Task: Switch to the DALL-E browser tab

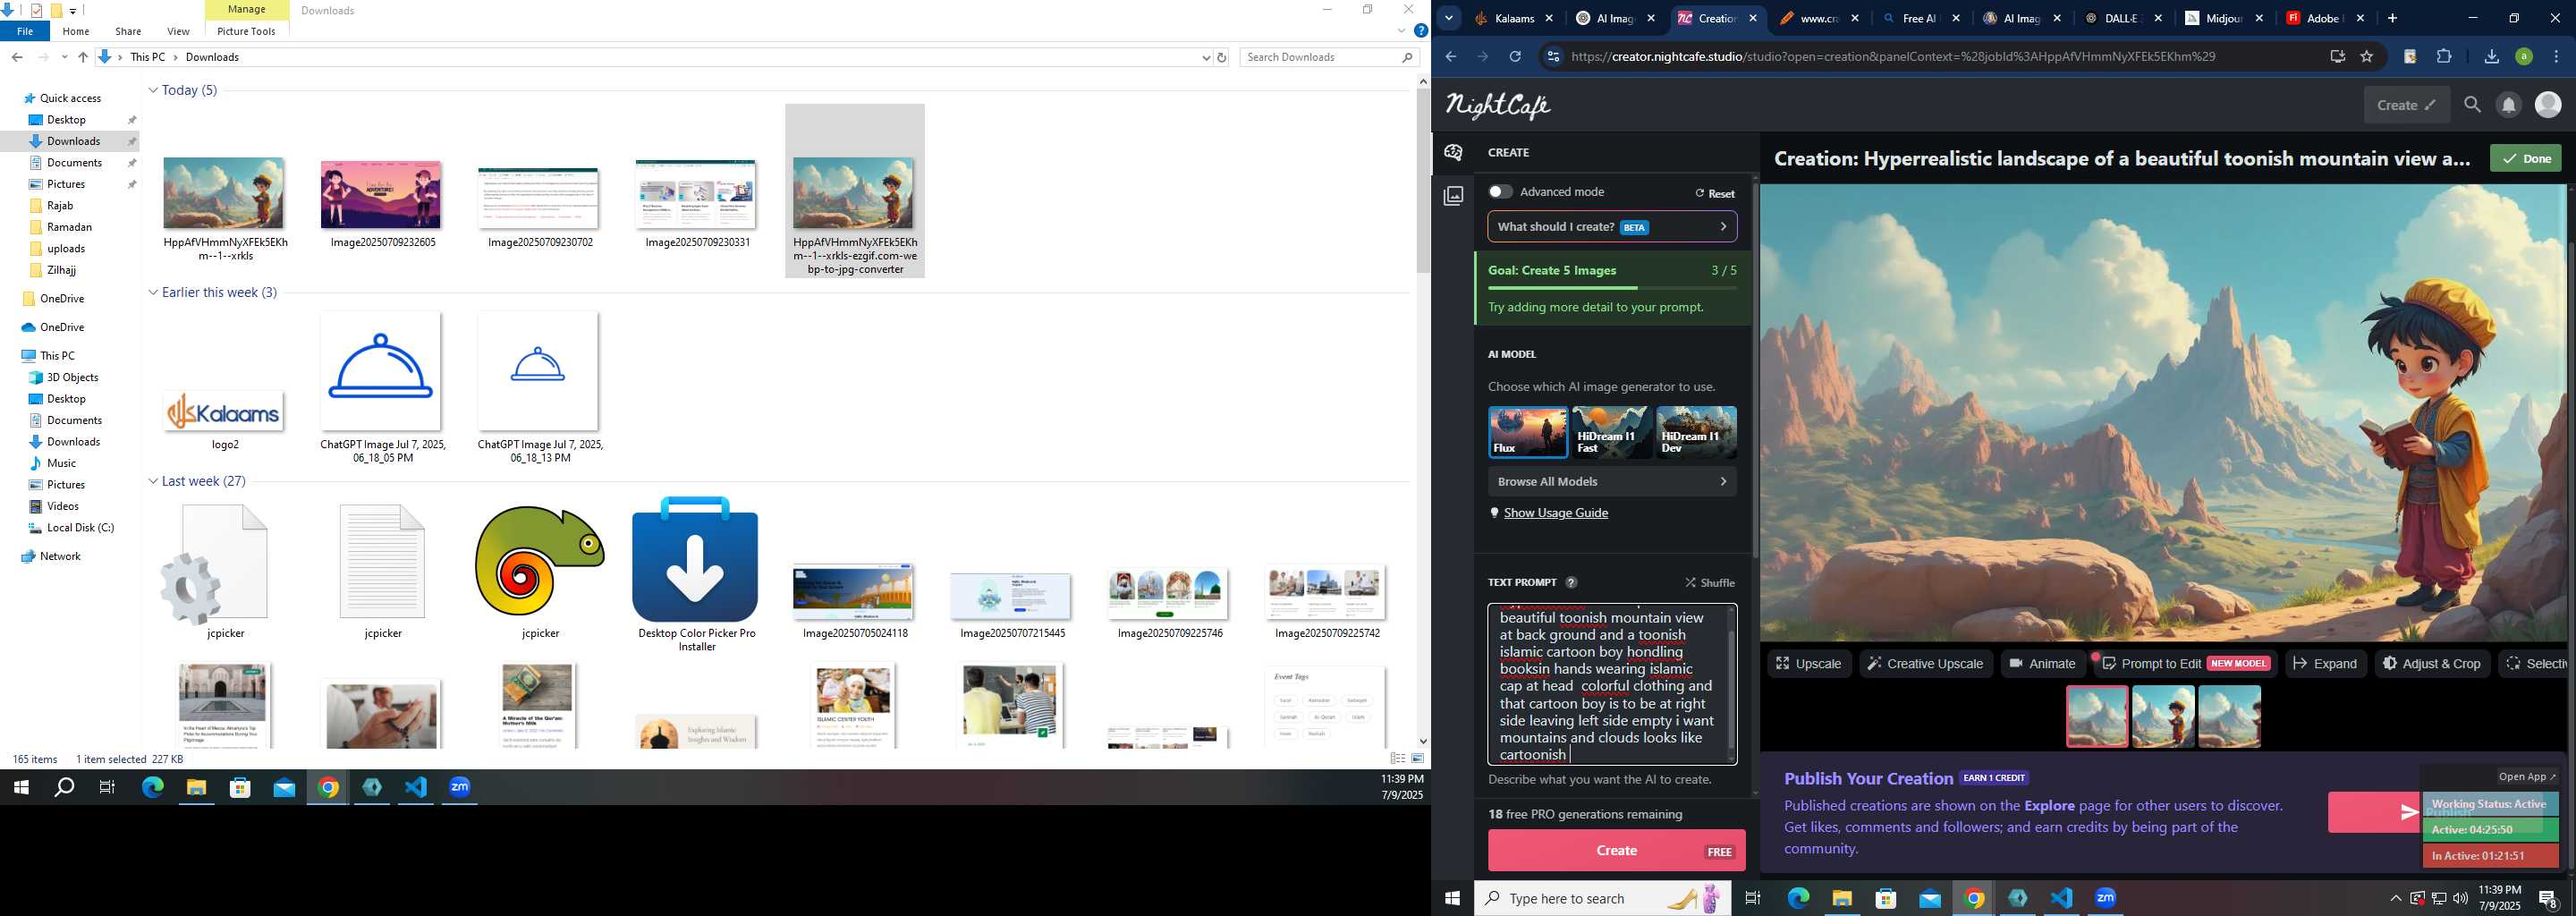Action: (2124, 18)
